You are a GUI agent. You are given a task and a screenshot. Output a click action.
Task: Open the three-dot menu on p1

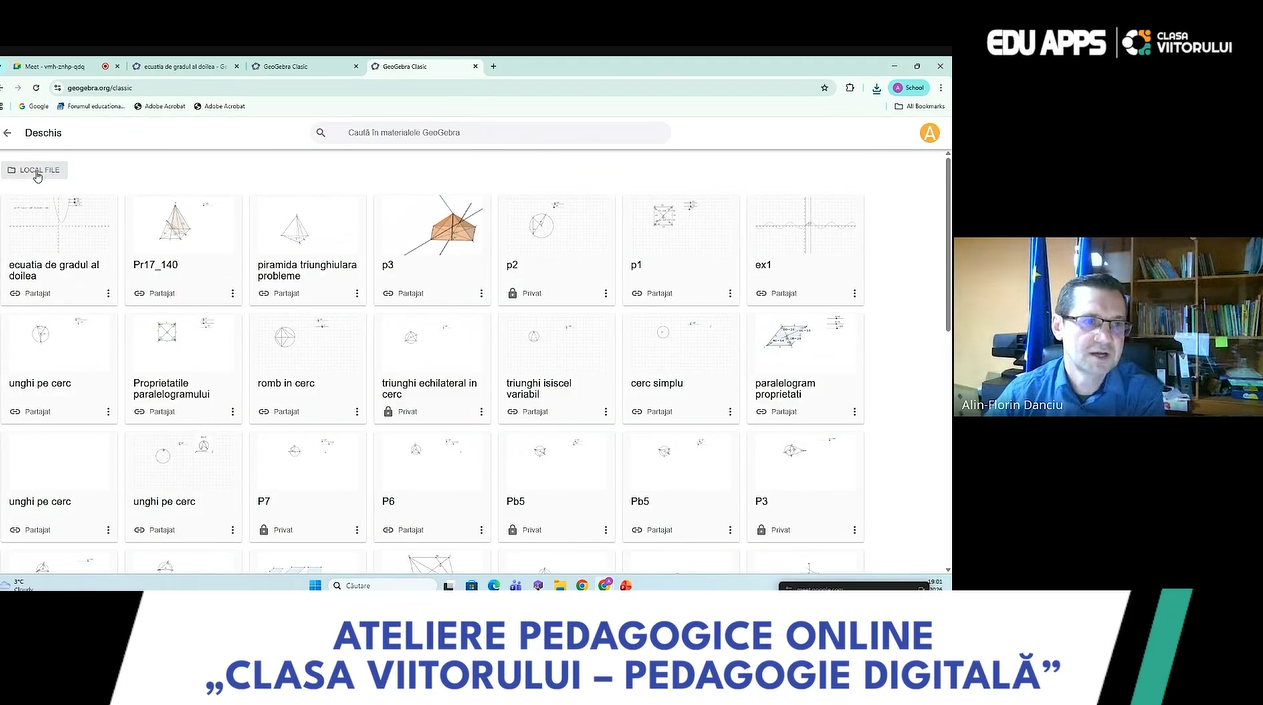pyautogui.click(x=730, y=294)
